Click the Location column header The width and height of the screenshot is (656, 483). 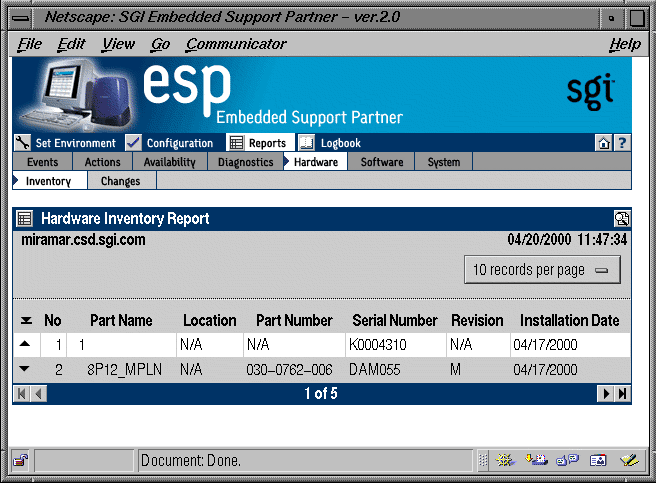coord(210,321)
